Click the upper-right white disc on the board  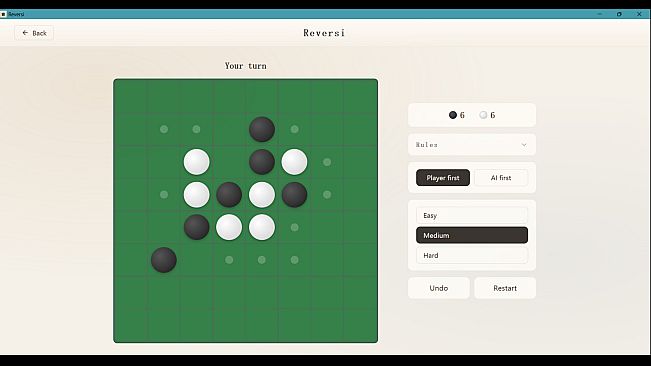(294, 162)
